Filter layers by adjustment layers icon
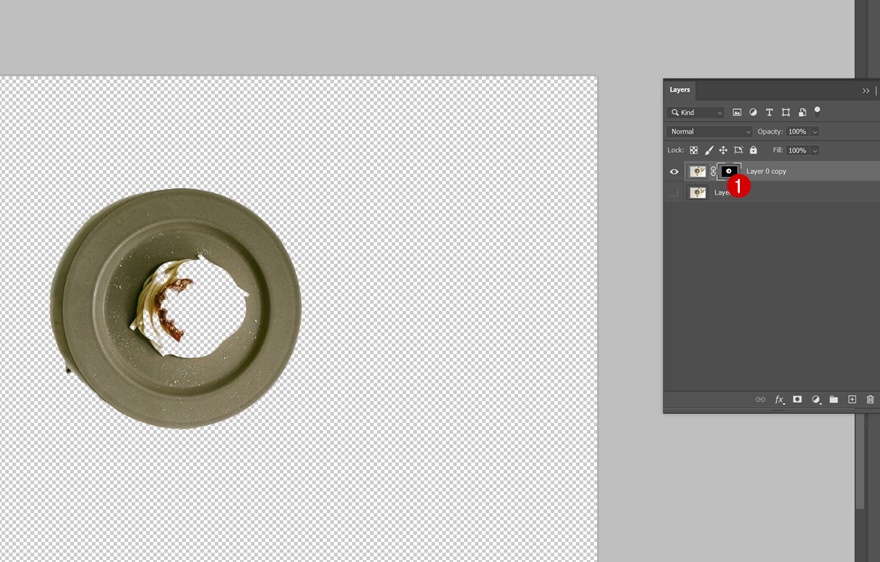Viewport: 880px width, 562px height. click(753, 112)
